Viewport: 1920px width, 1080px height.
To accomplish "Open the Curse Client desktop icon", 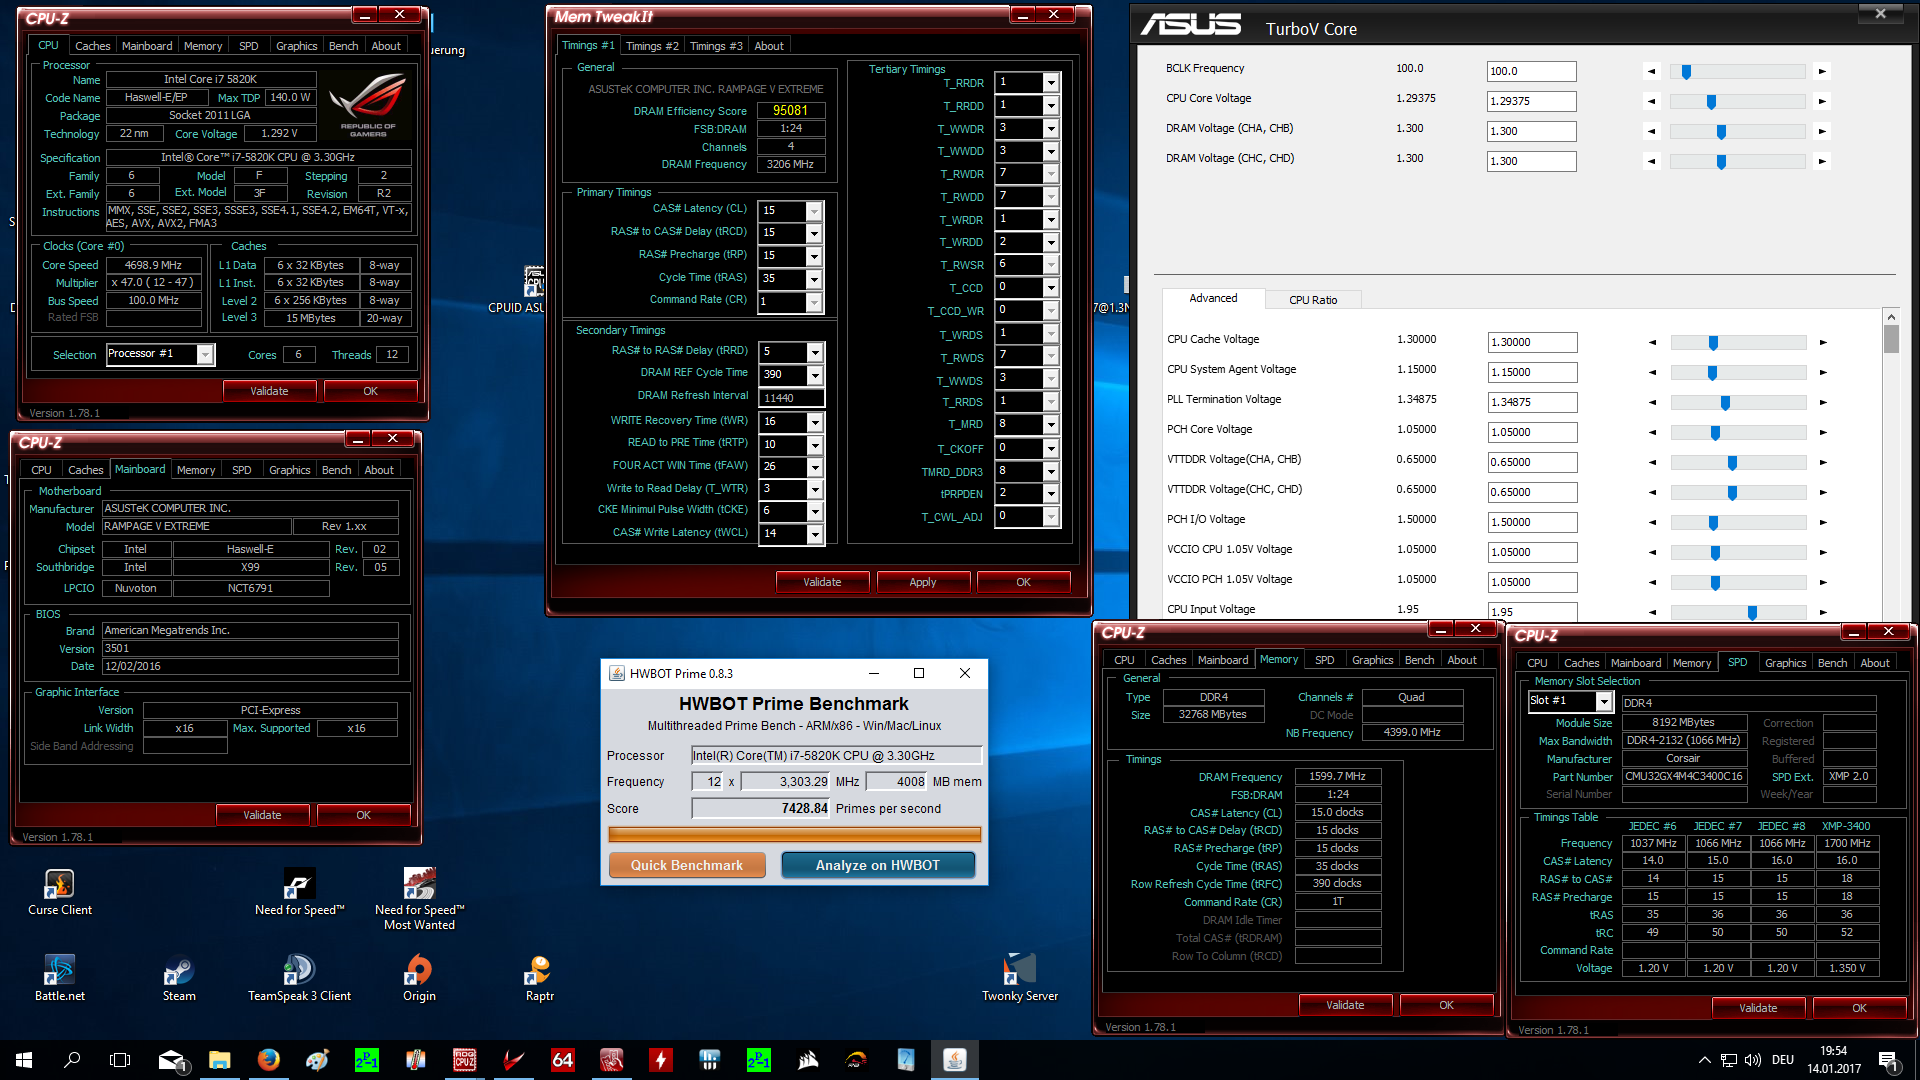I will coord(59,892).
